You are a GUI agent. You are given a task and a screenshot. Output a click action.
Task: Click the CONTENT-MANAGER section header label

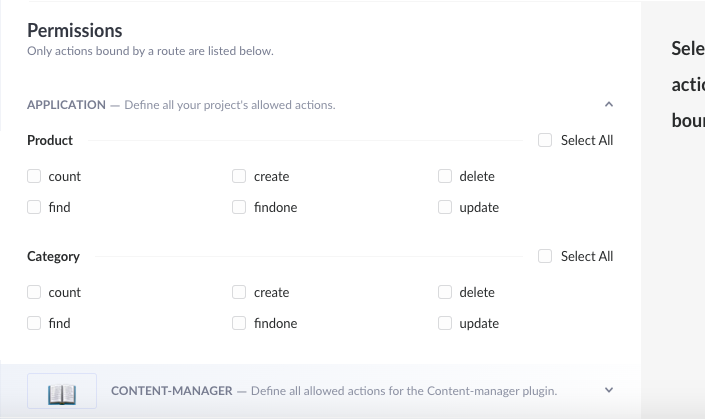[171, 391]
